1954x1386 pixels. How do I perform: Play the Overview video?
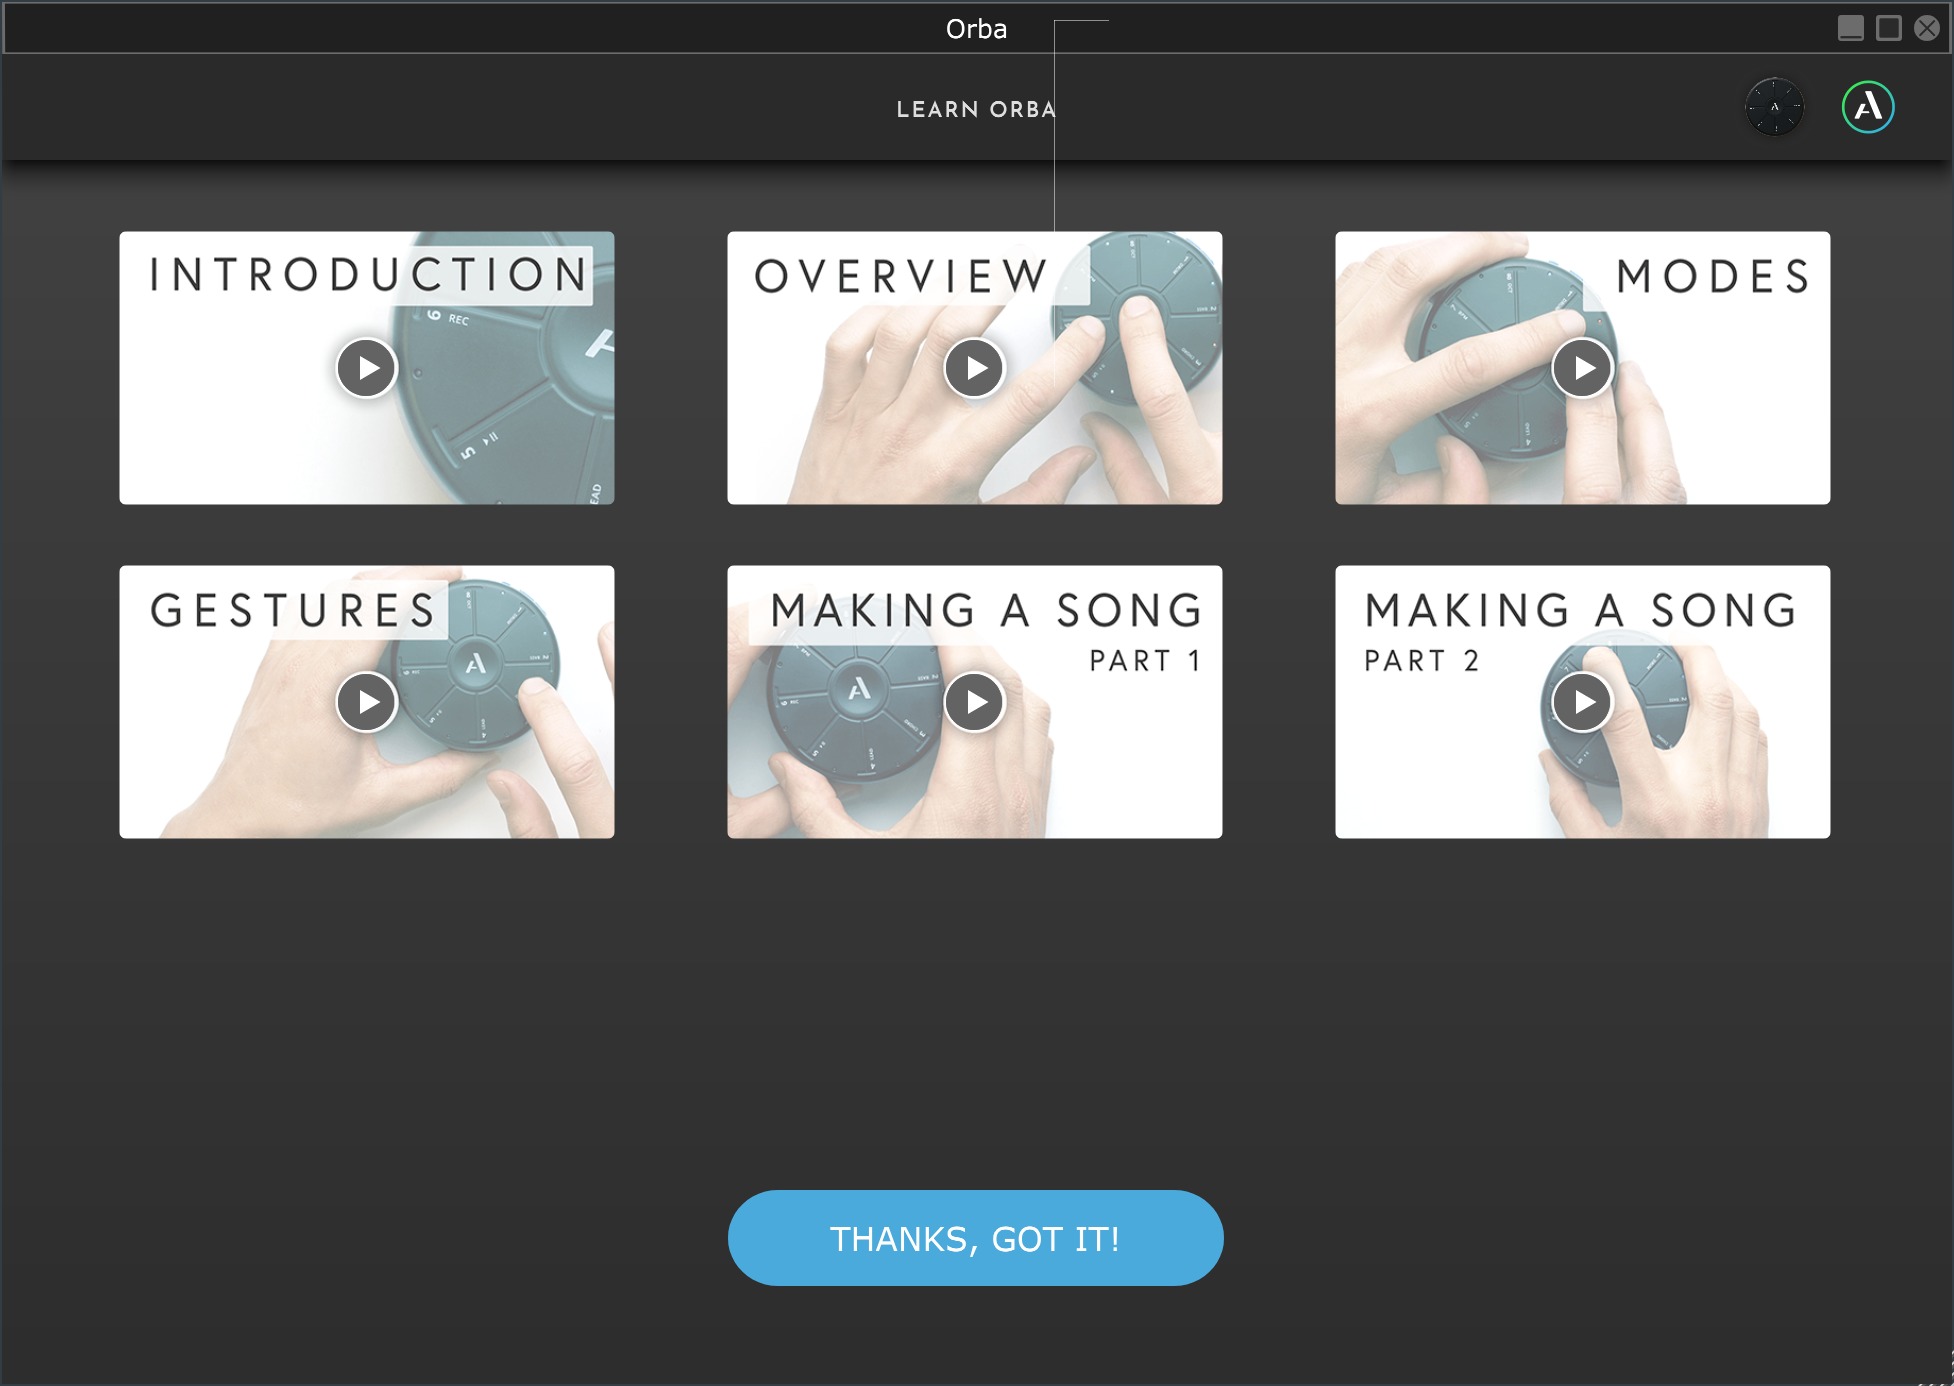[974, 368]
